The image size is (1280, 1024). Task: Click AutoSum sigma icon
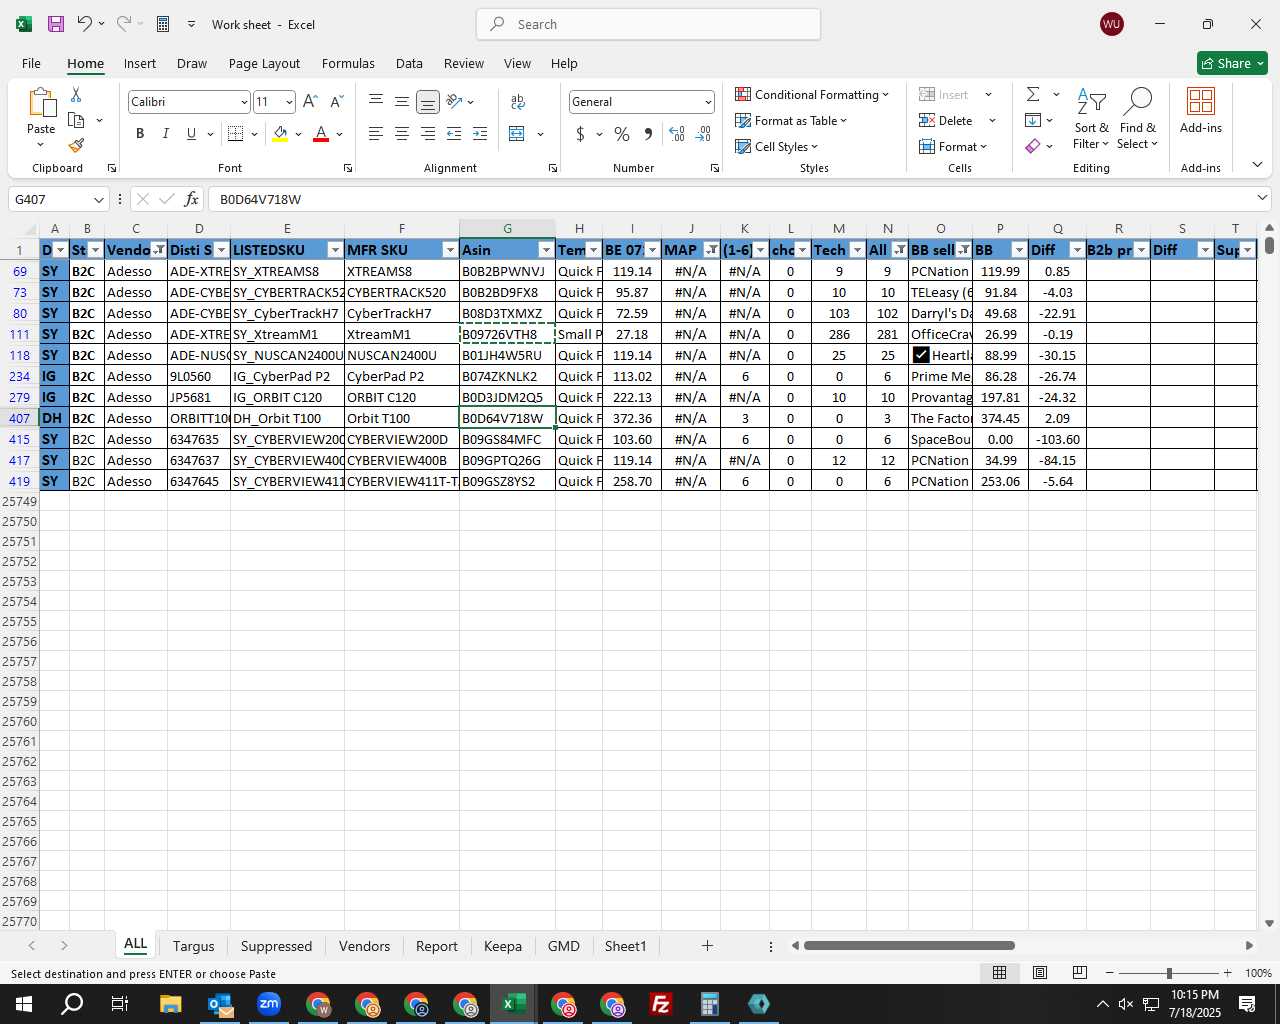1033,94
